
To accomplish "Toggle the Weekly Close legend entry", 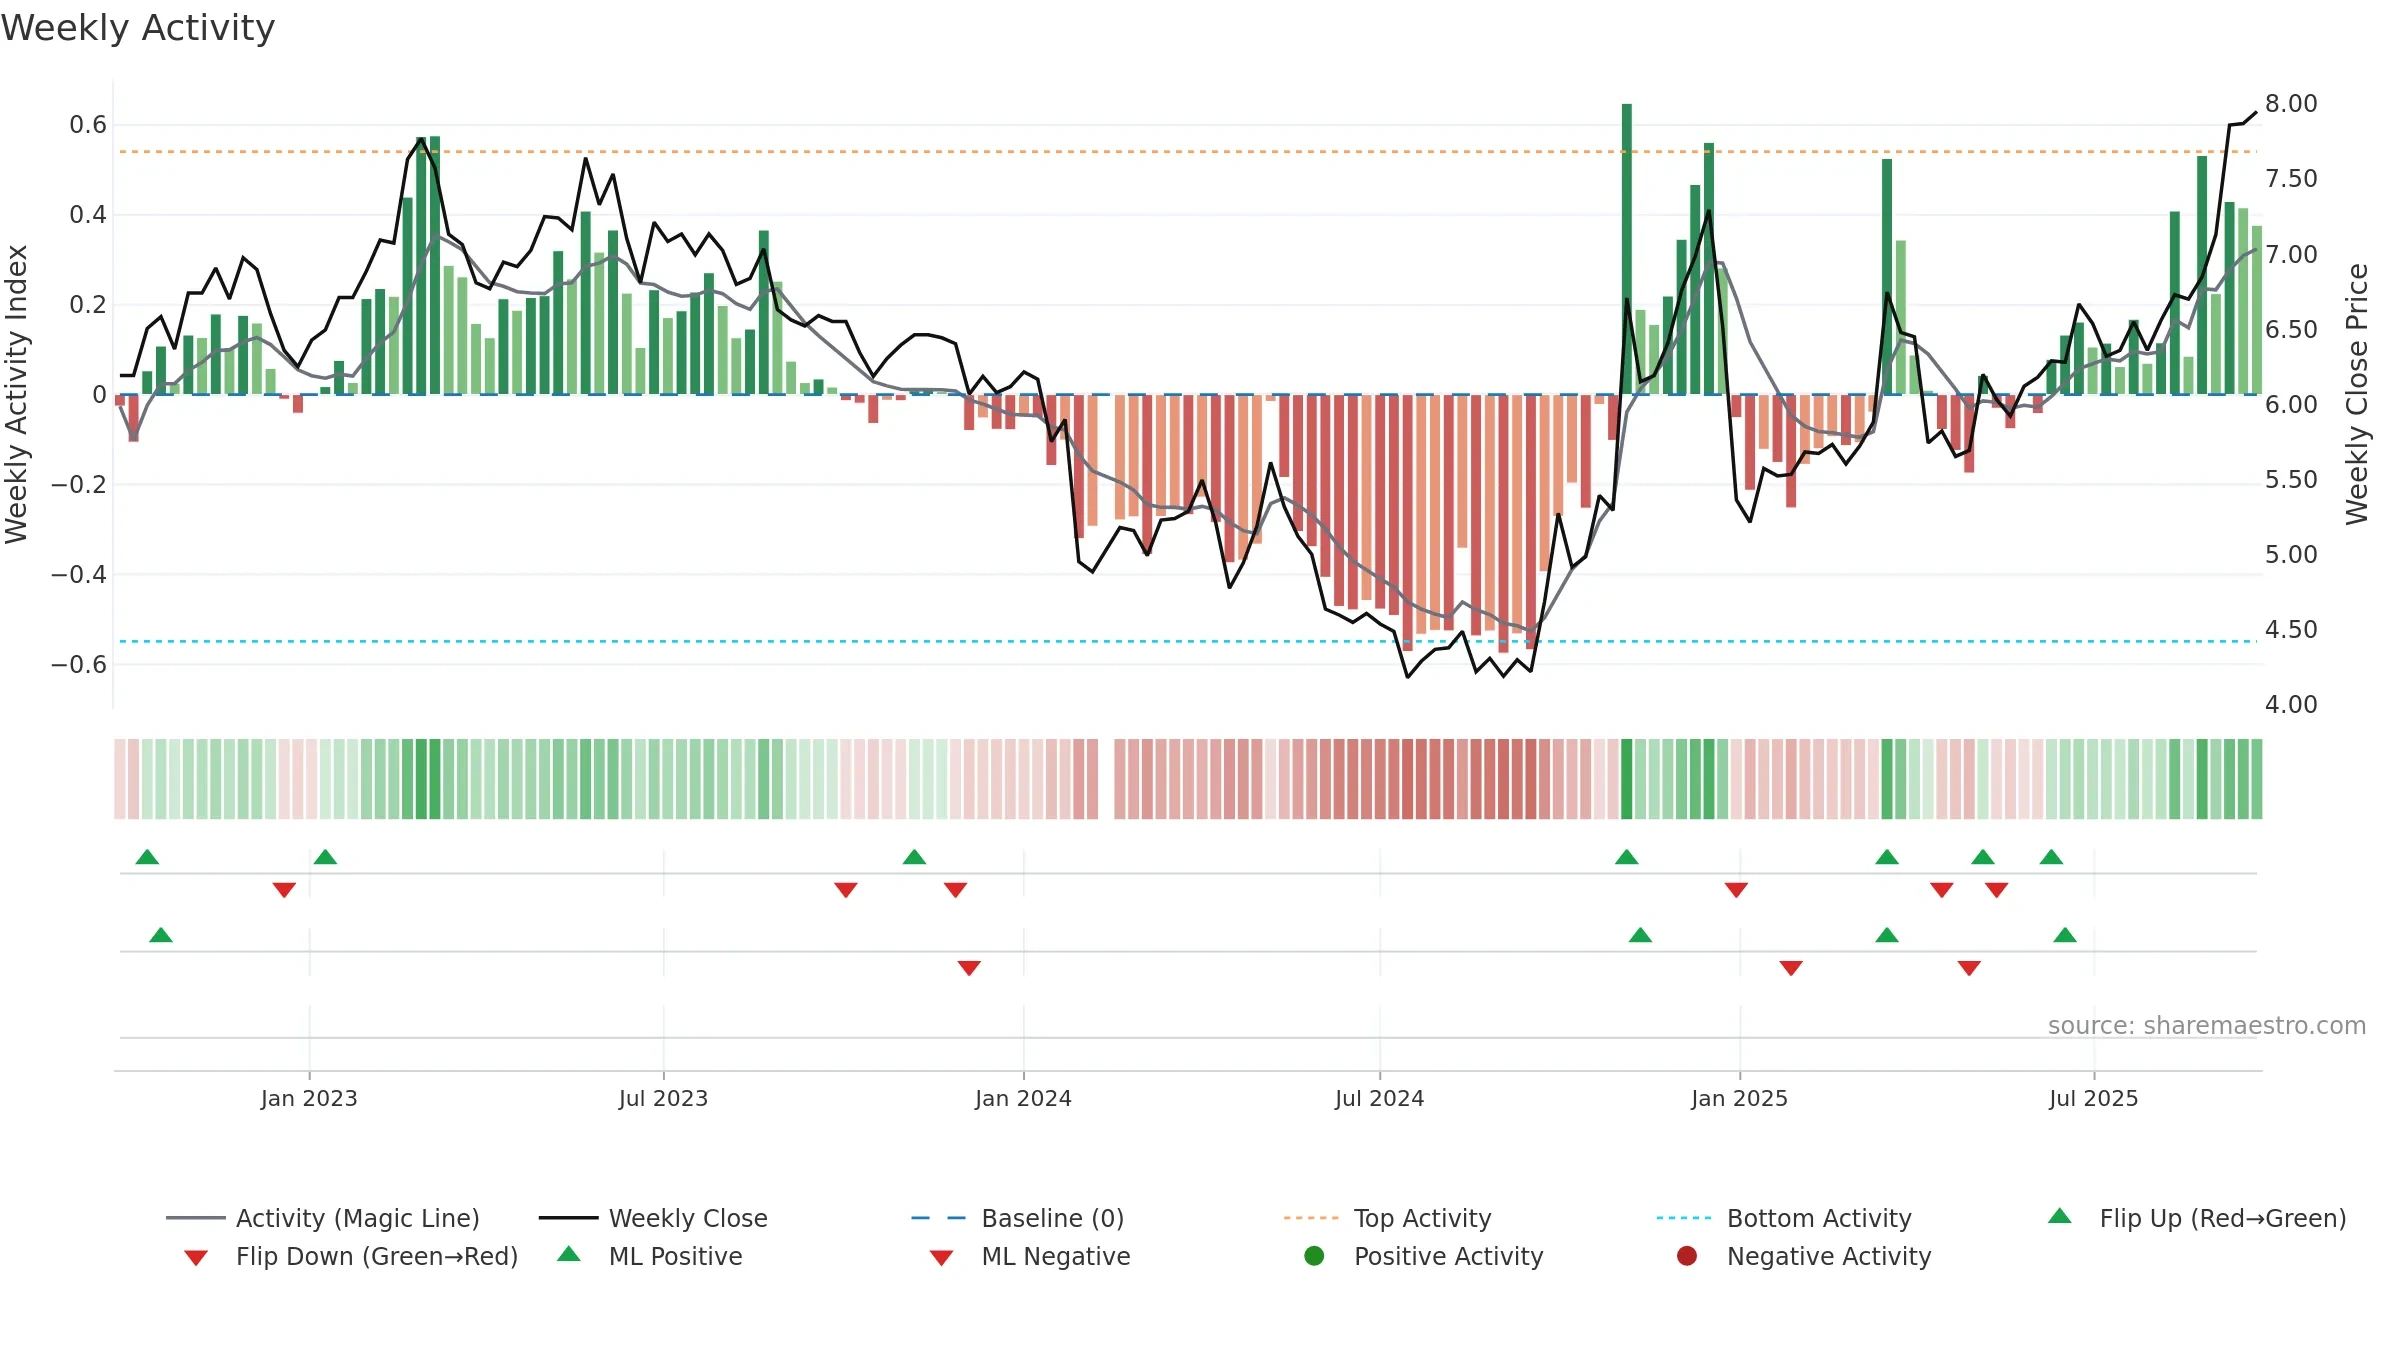I will [x=653, y=1218].
